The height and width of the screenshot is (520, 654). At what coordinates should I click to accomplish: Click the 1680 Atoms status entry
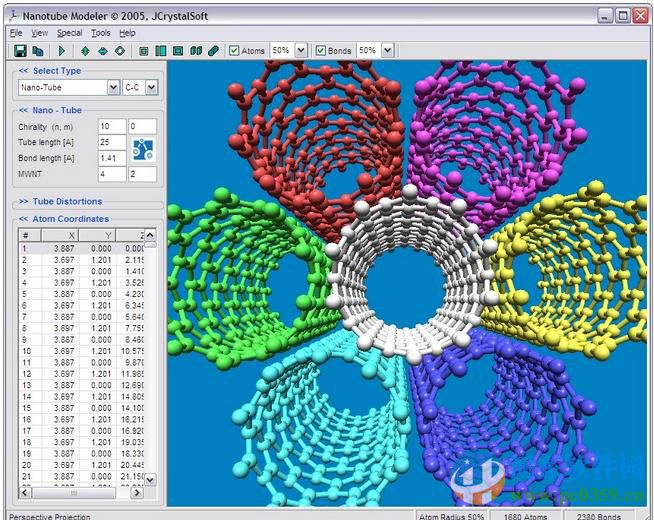coord(525,516)
